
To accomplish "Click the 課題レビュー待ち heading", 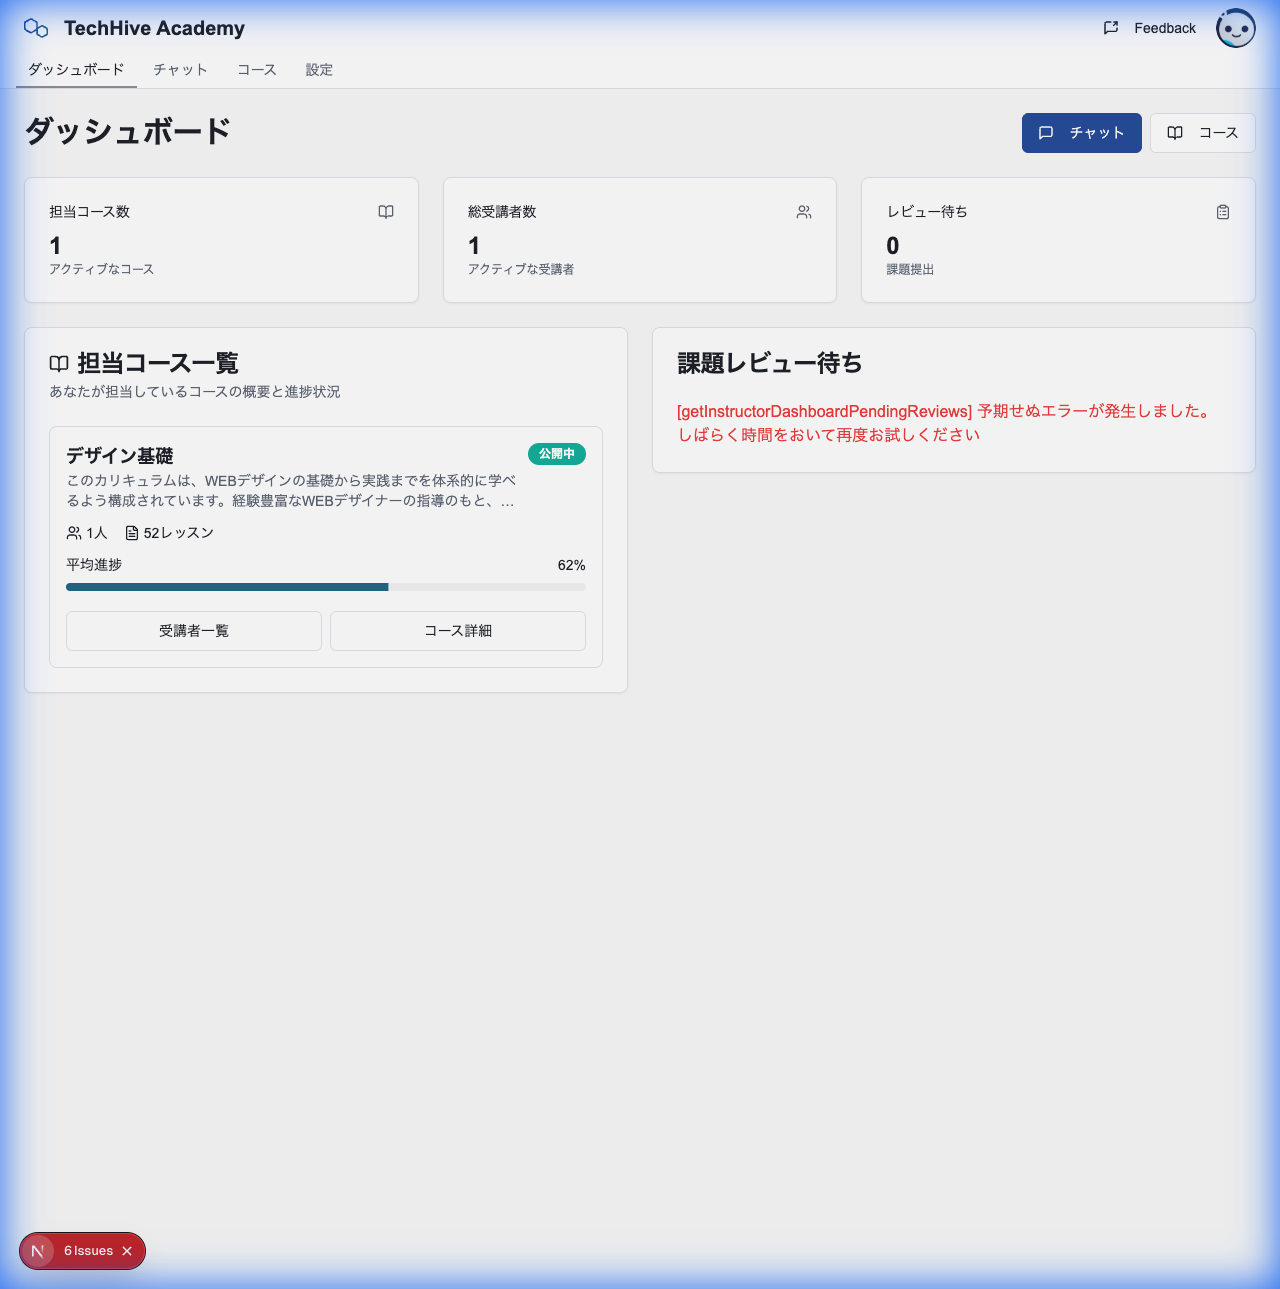I will 770,363.
